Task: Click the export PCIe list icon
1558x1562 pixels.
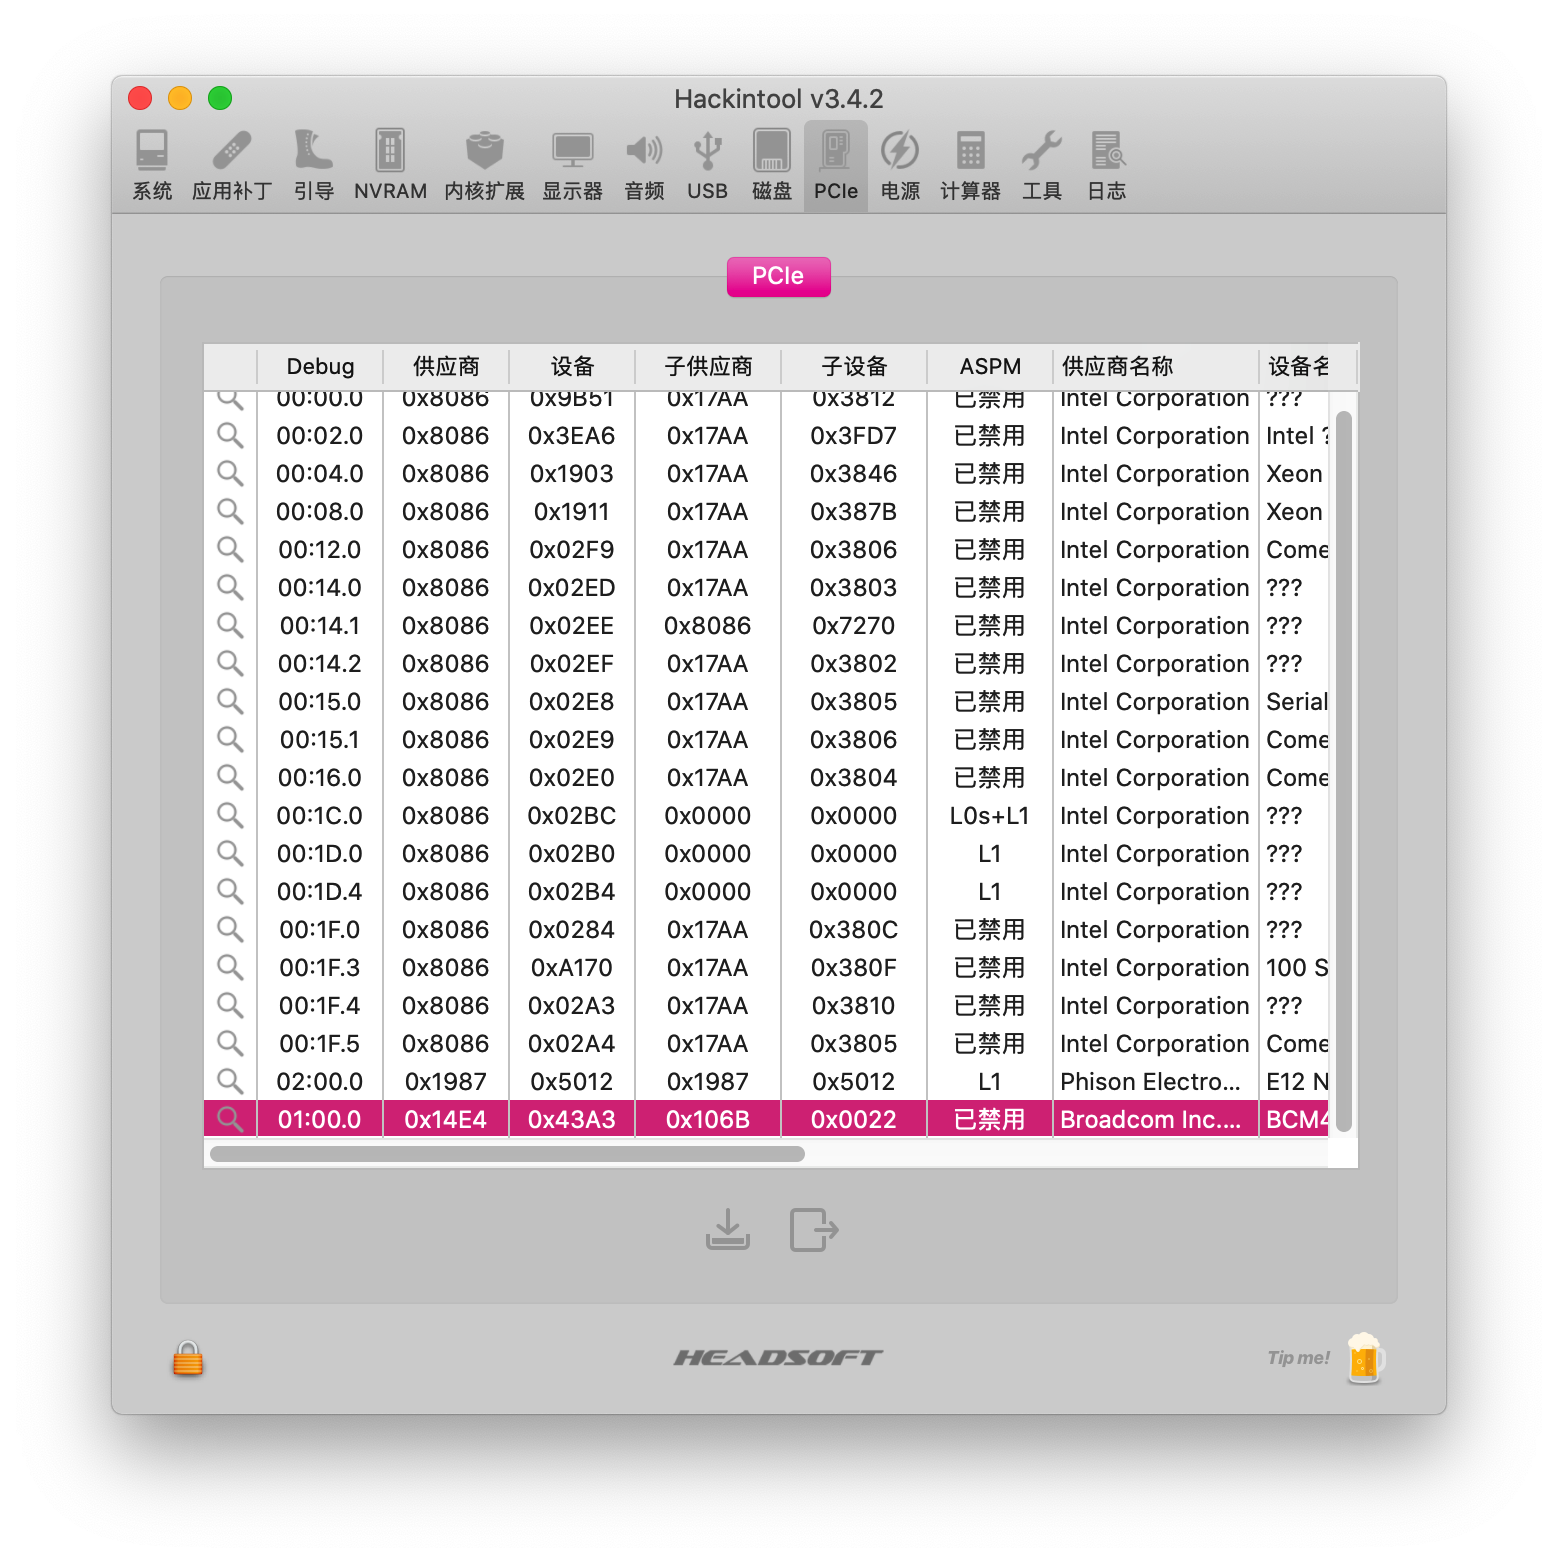Action: tap(814, 1230)
